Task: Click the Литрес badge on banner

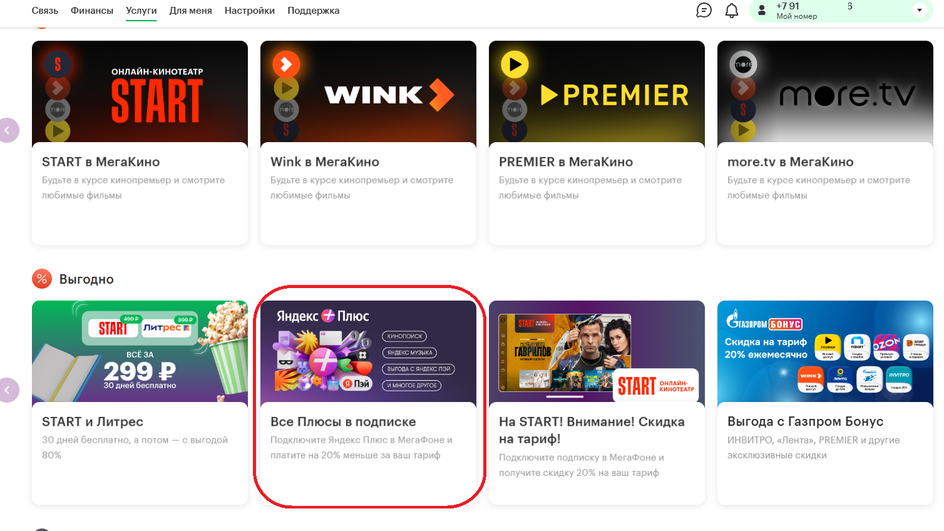Action: (x=166, y=328)
